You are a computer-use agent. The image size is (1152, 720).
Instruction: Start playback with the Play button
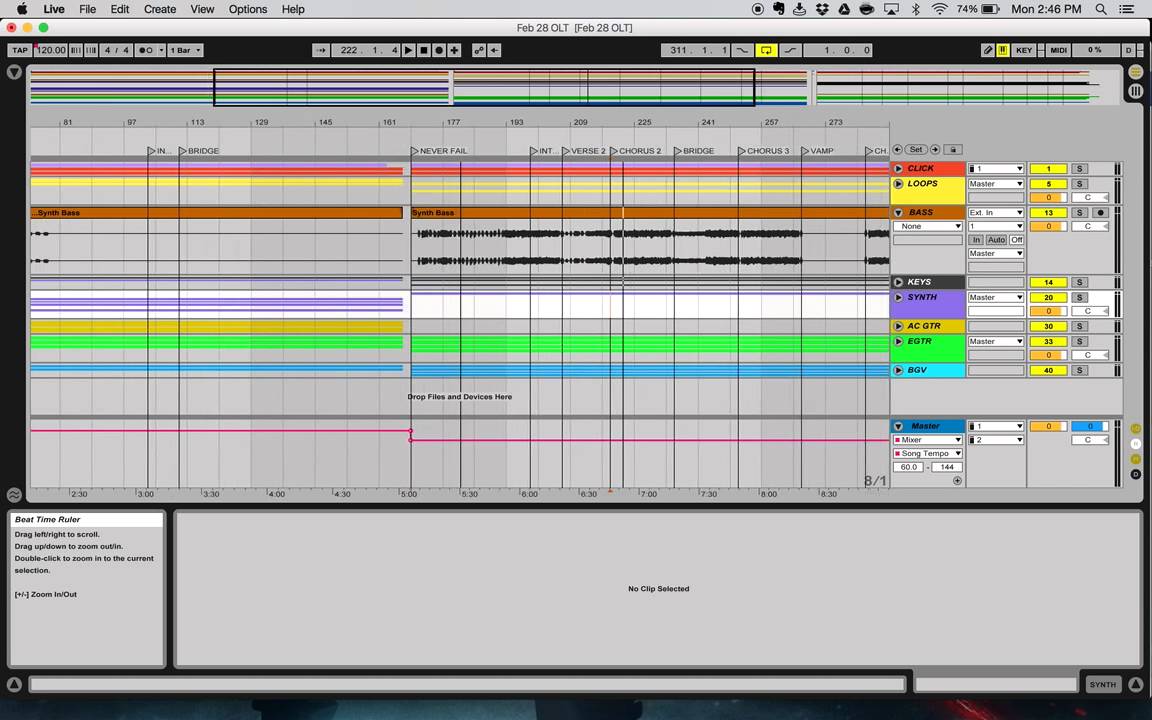408,50
